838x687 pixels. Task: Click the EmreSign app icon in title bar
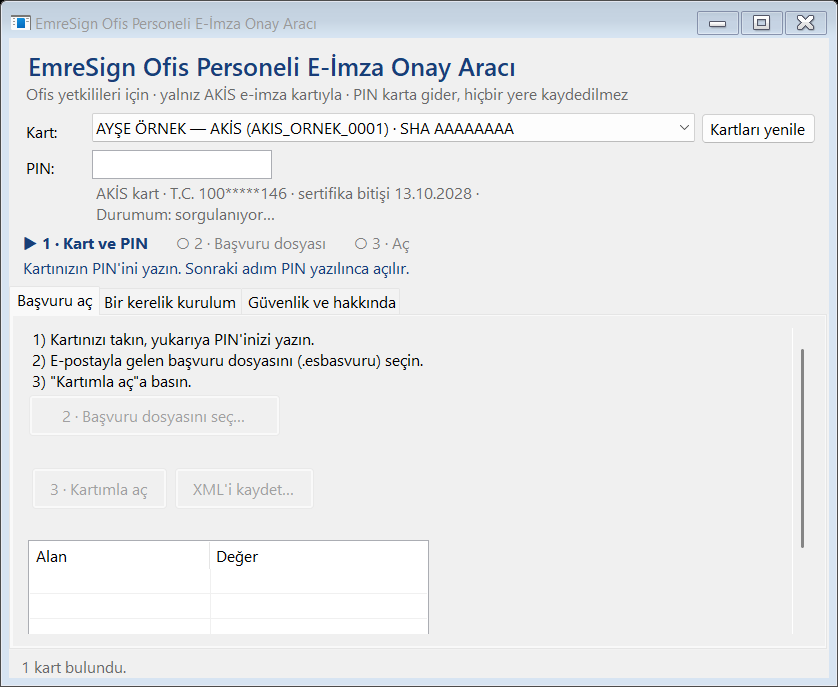(20, 24)
